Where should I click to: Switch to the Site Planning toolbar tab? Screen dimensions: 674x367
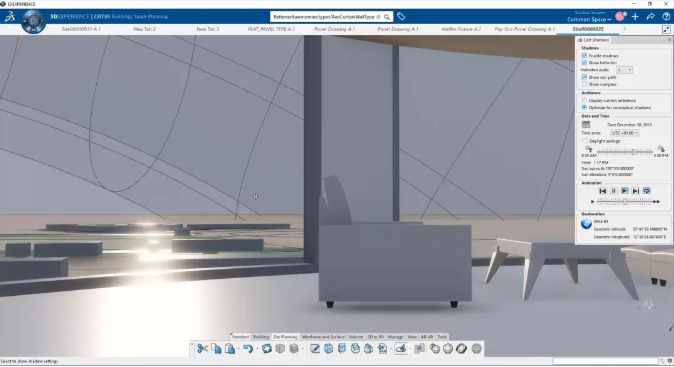[x=285, y=337]
